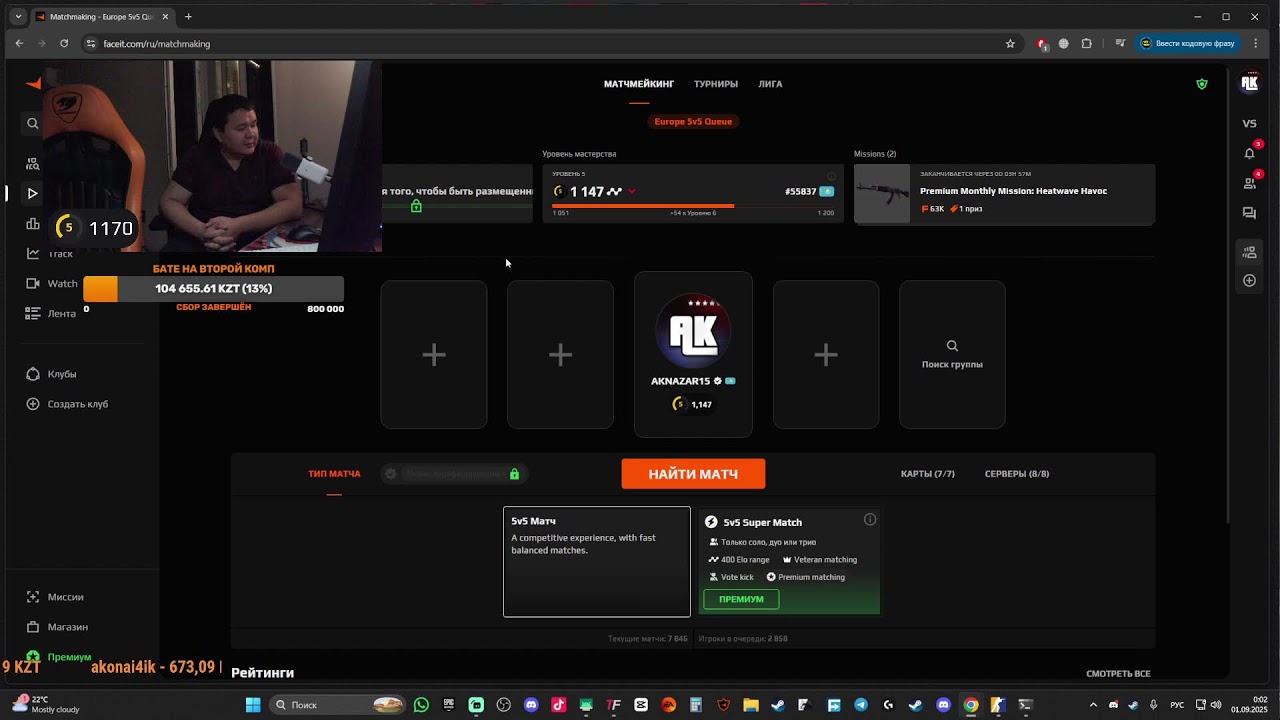Click Missions (2) heading
The height and width of the screenshot is (720, 1280).
click(x=875, y=154)
